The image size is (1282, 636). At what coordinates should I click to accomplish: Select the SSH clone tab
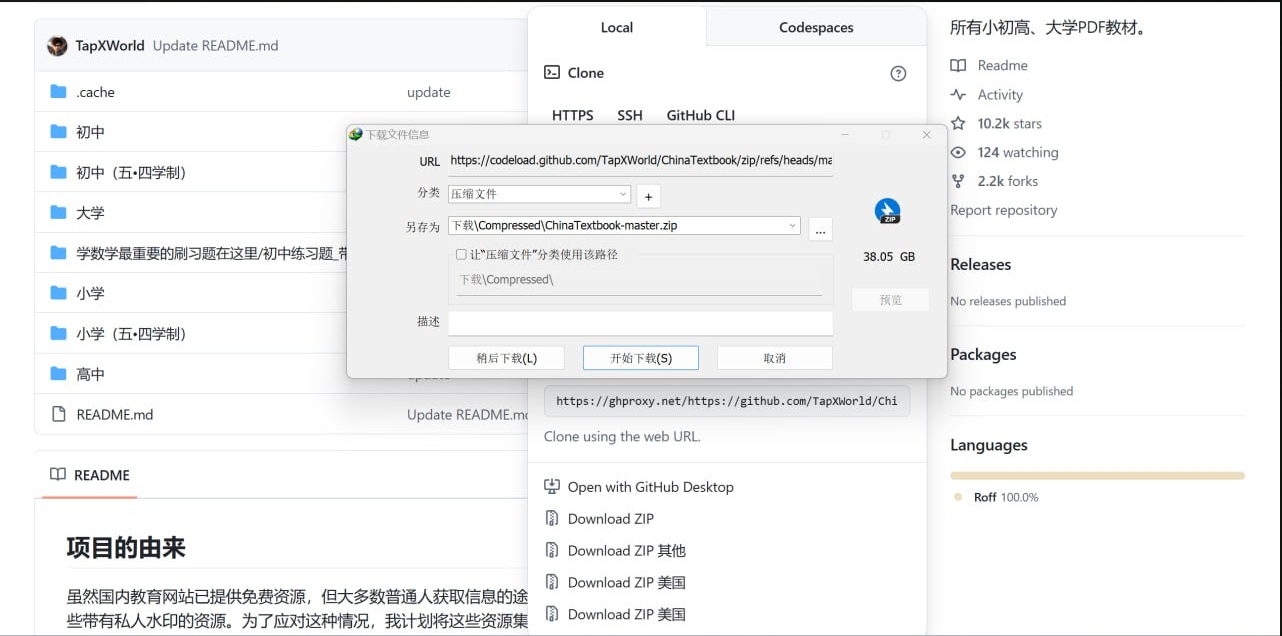point(629,115)
